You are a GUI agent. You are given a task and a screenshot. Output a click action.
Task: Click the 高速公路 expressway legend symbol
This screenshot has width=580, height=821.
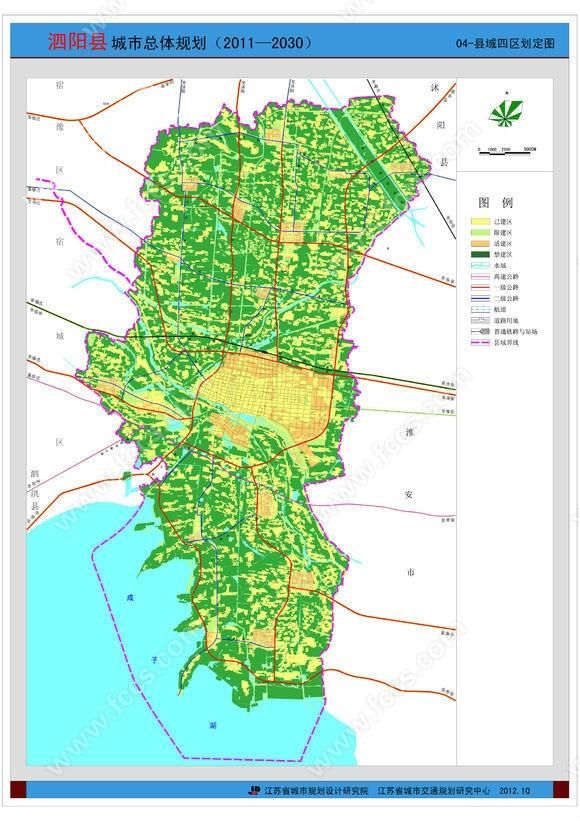[x=481, y=276]
